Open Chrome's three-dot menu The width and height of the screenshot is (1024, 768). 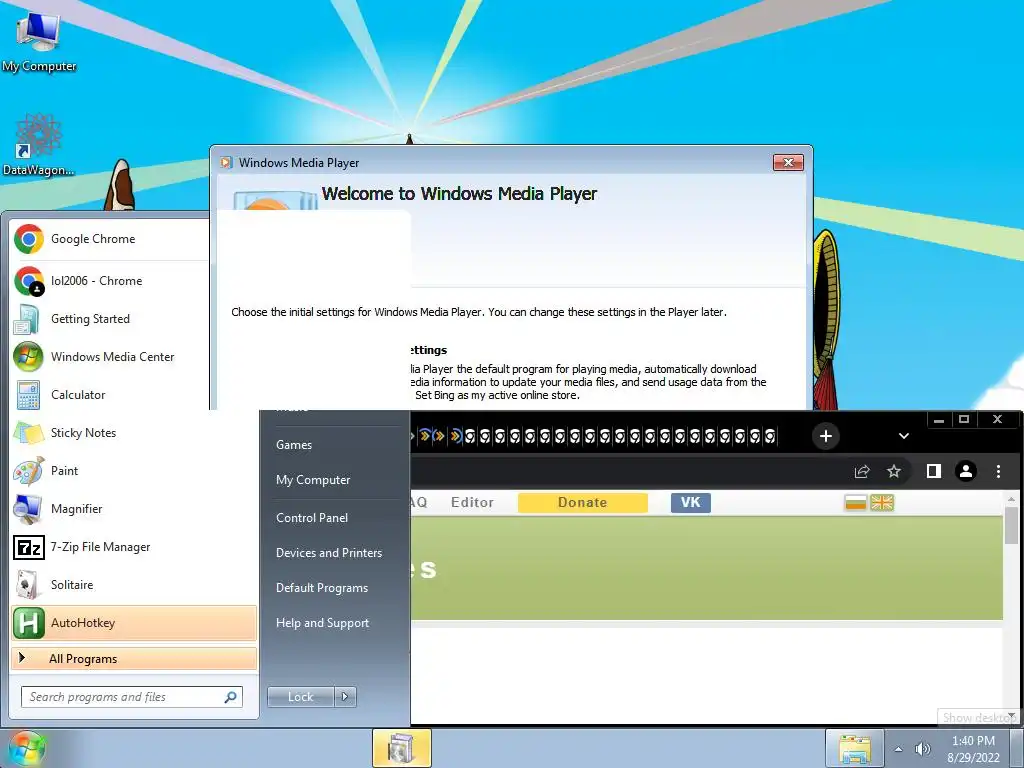(x=999, y=471)
